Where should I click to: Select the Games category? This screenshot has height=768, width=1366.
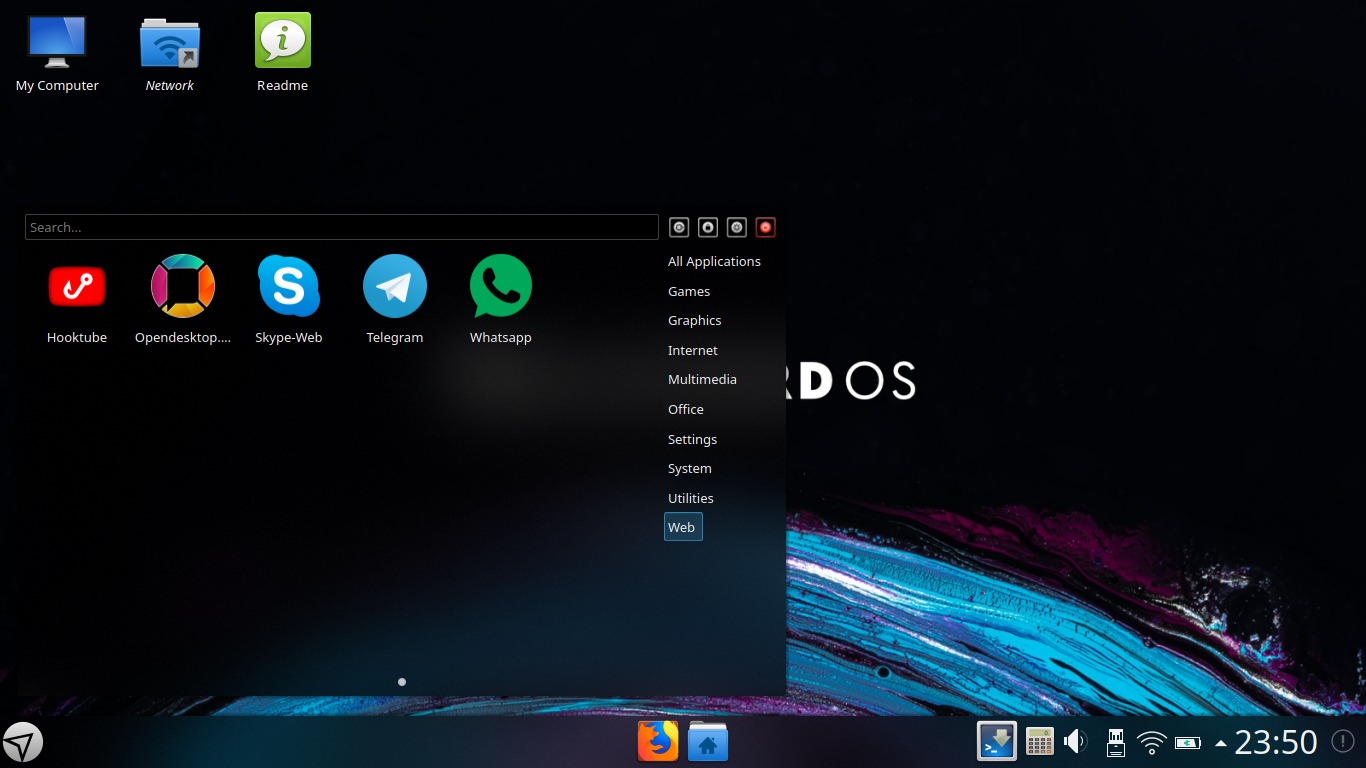click(689, 292)
